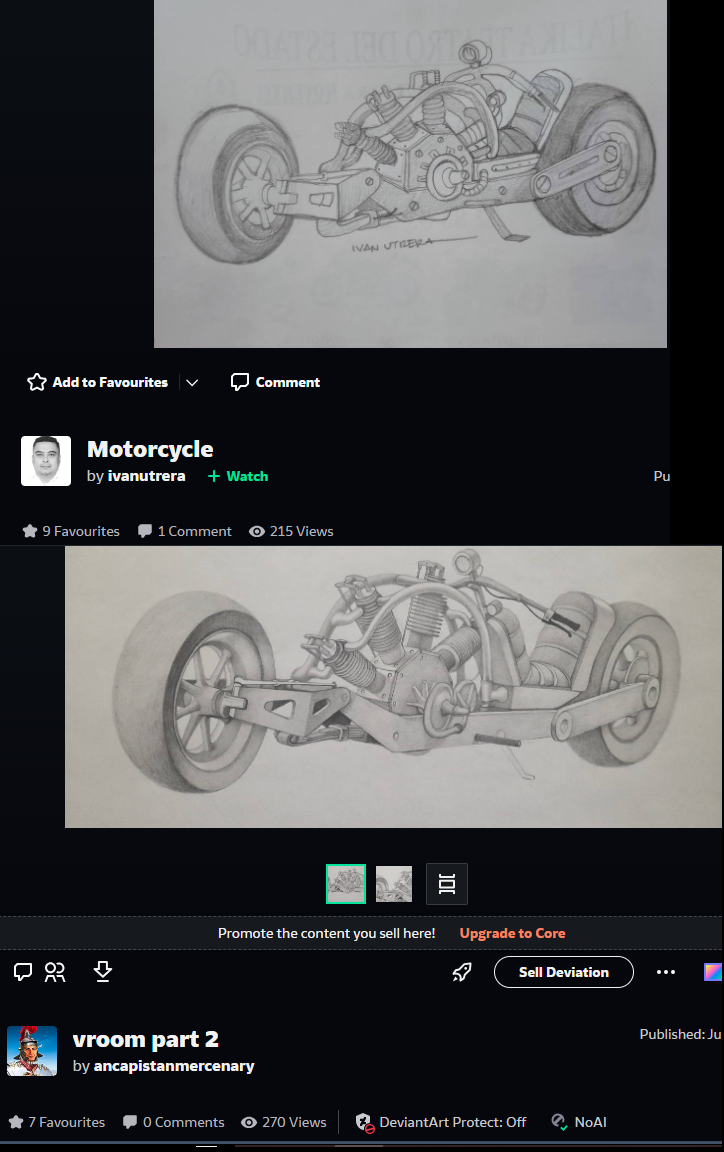
Task: Switch to stacked view layout icon
Action: (x=447, y=884)
